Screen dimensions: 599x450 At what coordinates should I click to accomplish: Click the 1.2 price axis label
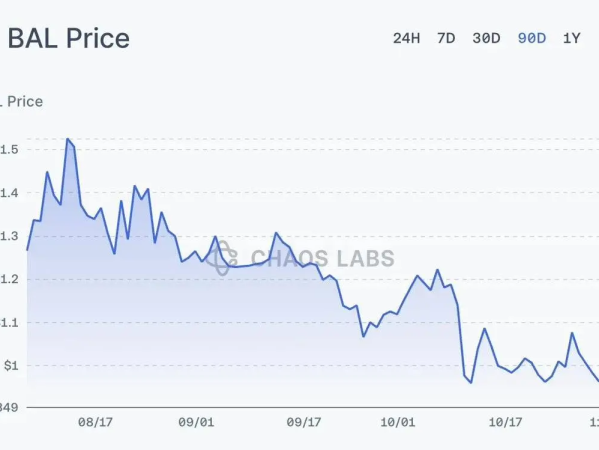(x=9, y=279)
